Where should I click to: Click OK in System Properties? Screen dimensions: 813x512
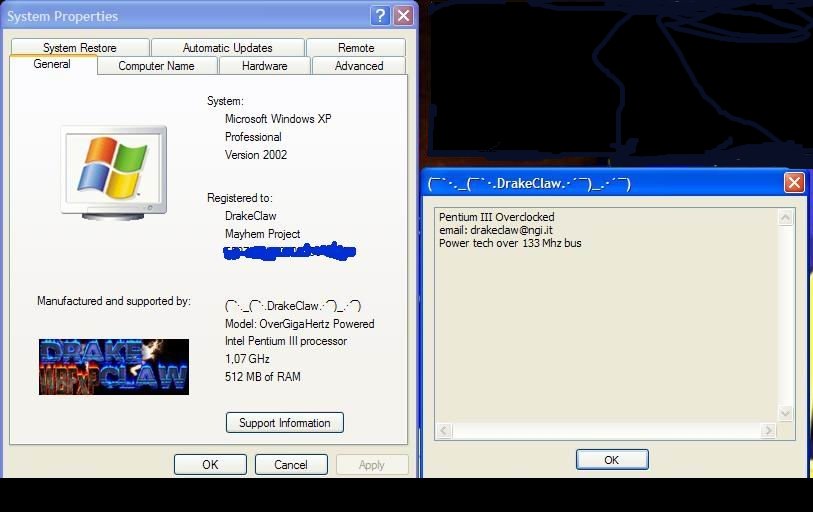point(210,464)
